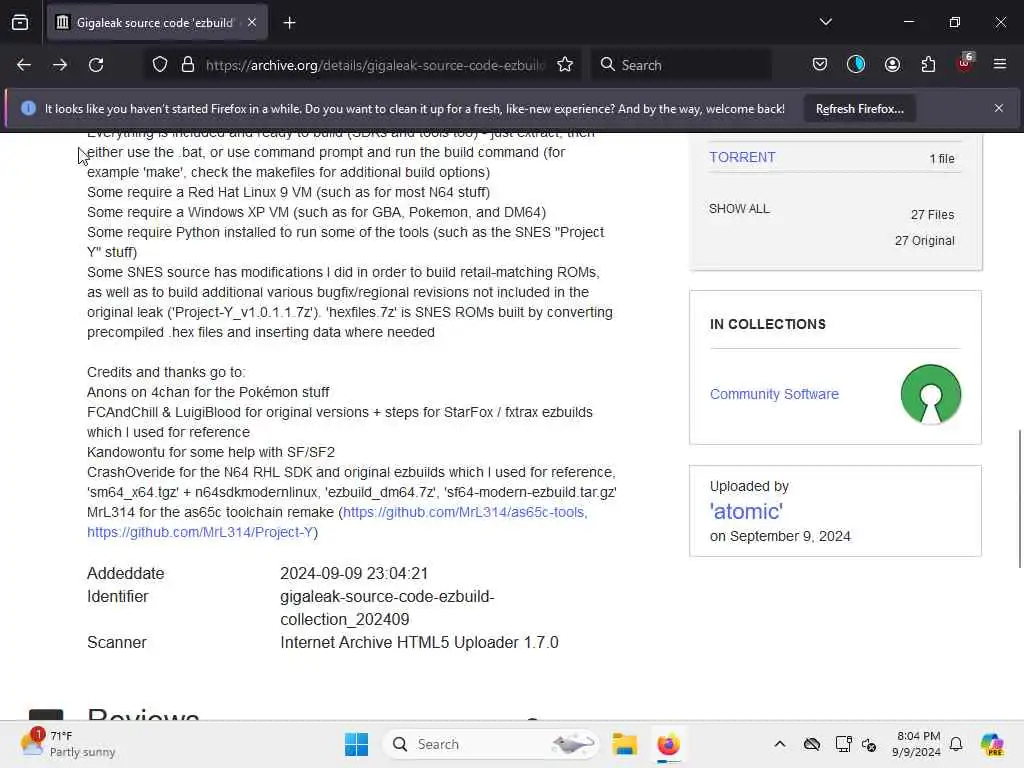Click the Community Software green logo thumbnail
This screenshot has height=768, width=1024.
pos(931,394)
